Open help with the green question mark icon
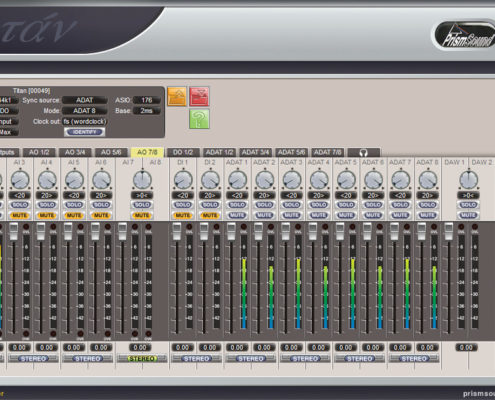The height and width of the screenshot is (400, 495). (x=199, y=119)
